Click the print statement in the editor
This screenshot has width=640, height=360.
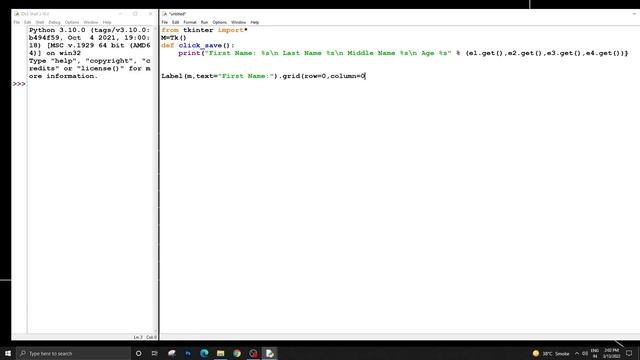point(403,53)
